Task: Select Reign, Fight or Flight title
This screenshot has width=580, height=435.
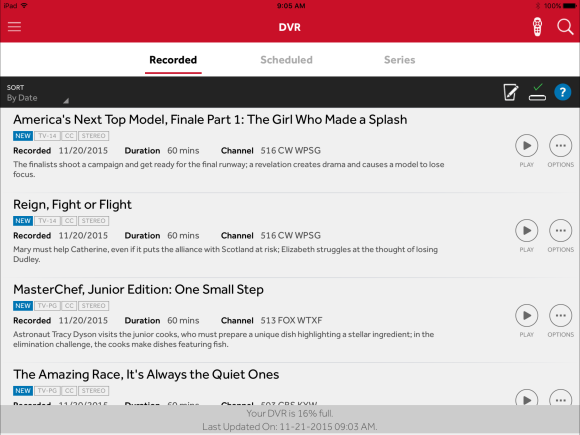Action: [x=72, y=205]
